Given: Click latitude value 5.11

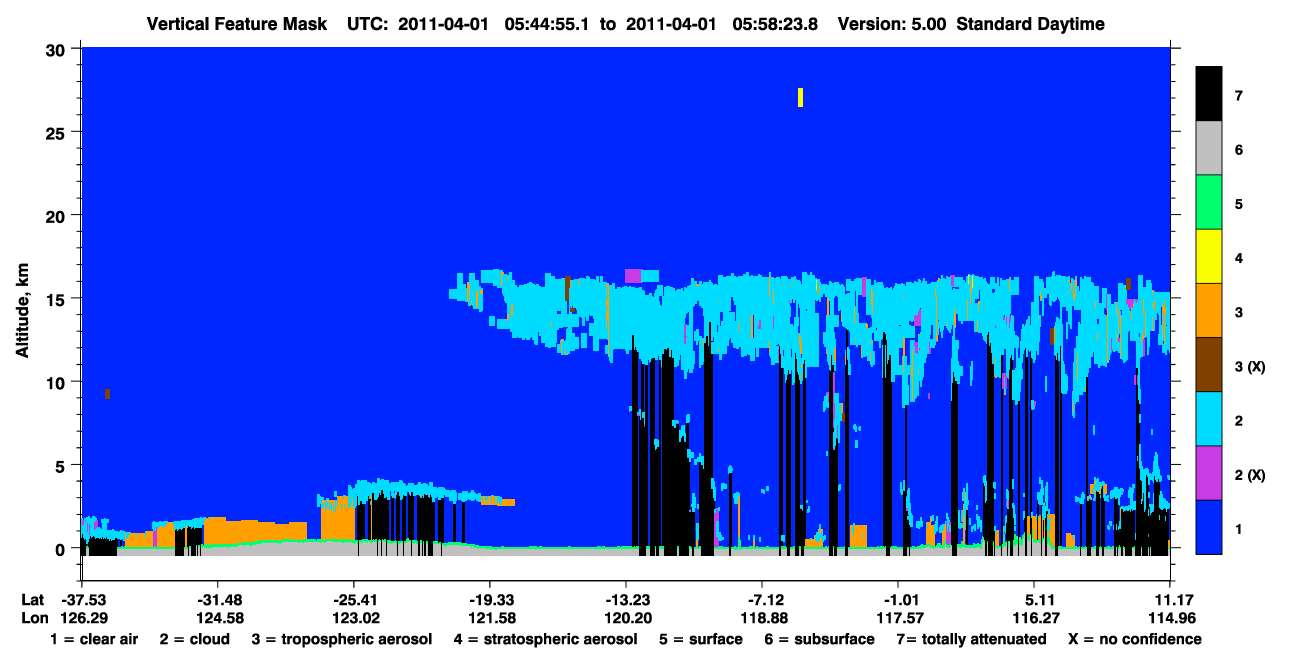Looking at the screenshot, I should (x=1034, y=599).
